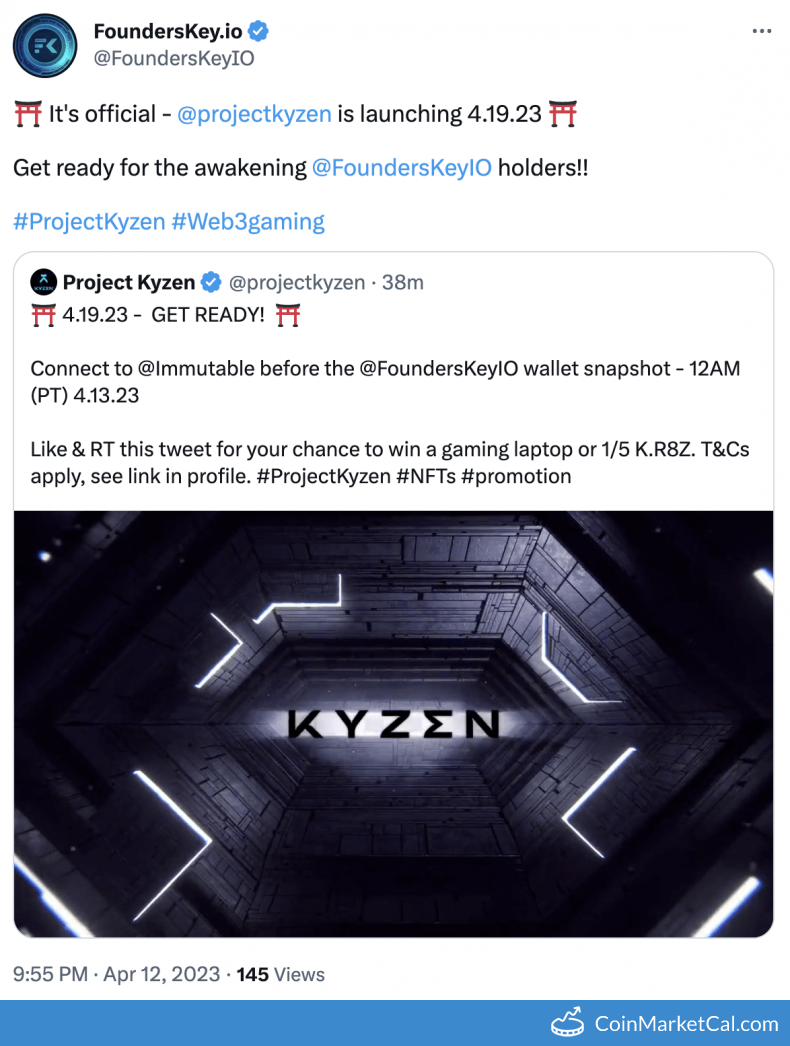Click the 9:55 PM Apr 12, 2023 timestamp
The height and width of the screenshot is (1046, 790).
[x=116, y=974]
